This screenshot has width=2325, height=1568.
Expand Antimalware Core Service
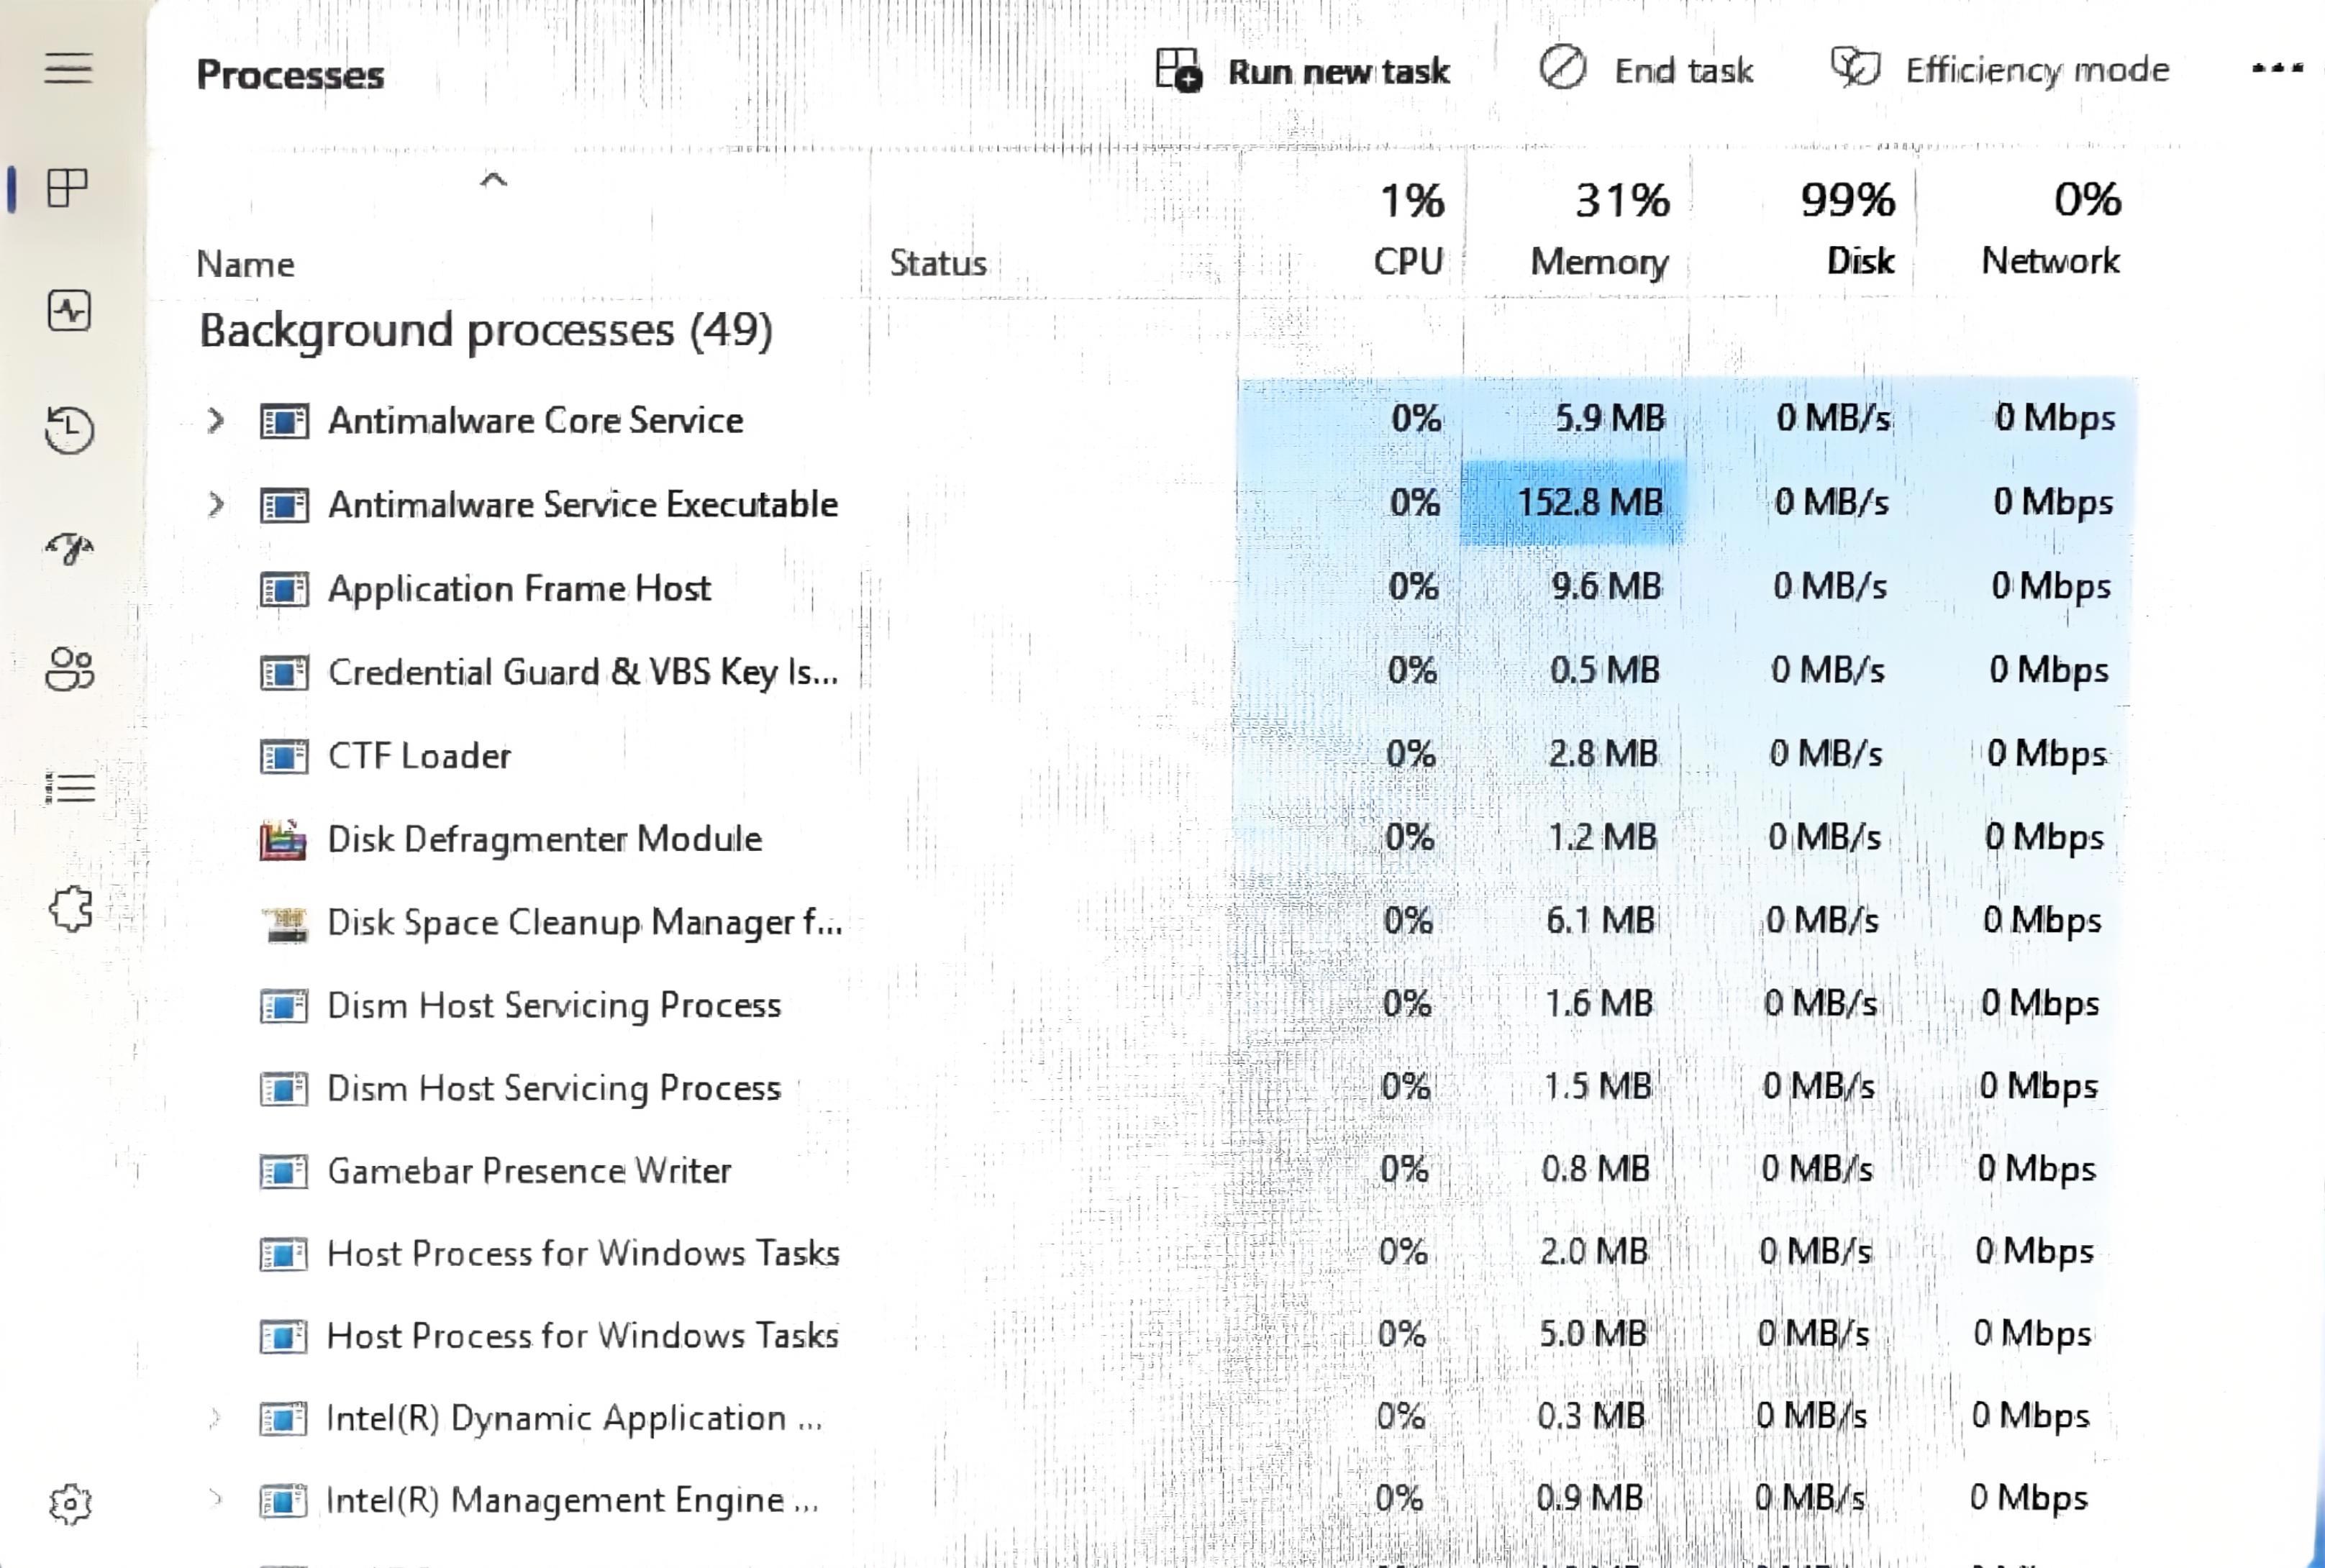215,421
